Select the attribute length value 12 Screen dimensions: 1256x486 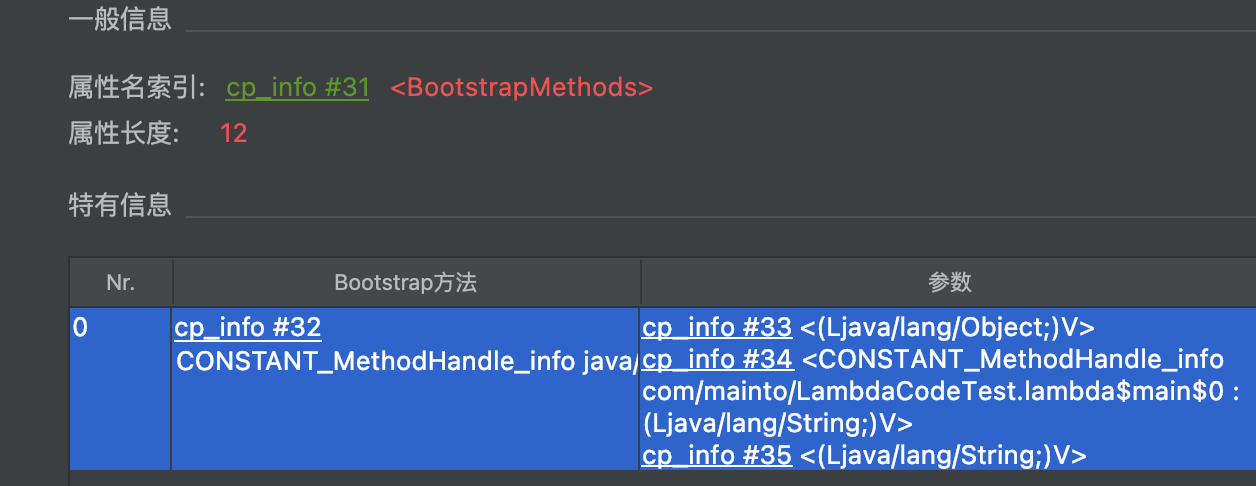tap(233, 133)
